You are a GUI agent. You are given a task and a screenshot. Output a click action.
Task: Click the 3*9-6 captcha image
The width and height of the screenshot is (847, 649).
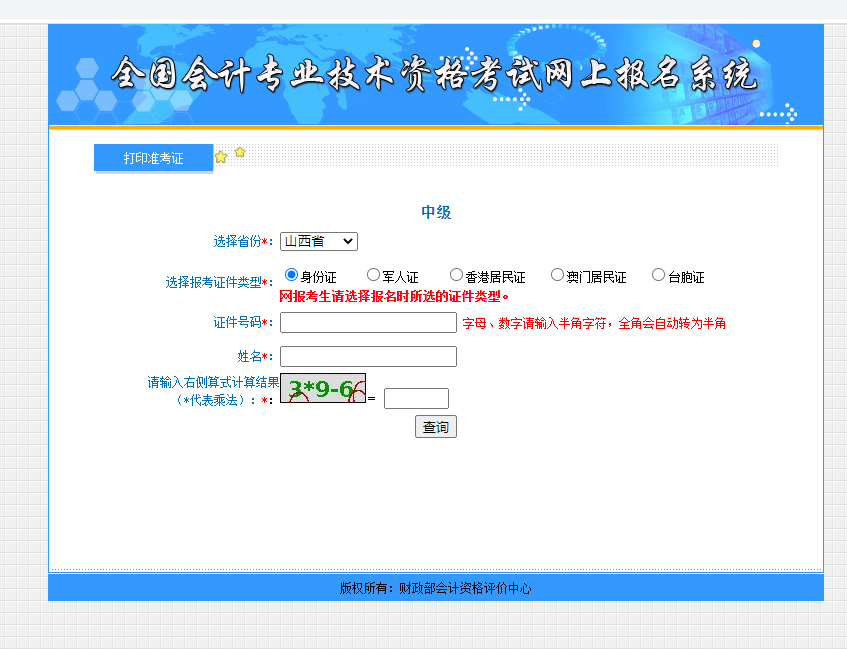tap(323, 388)
